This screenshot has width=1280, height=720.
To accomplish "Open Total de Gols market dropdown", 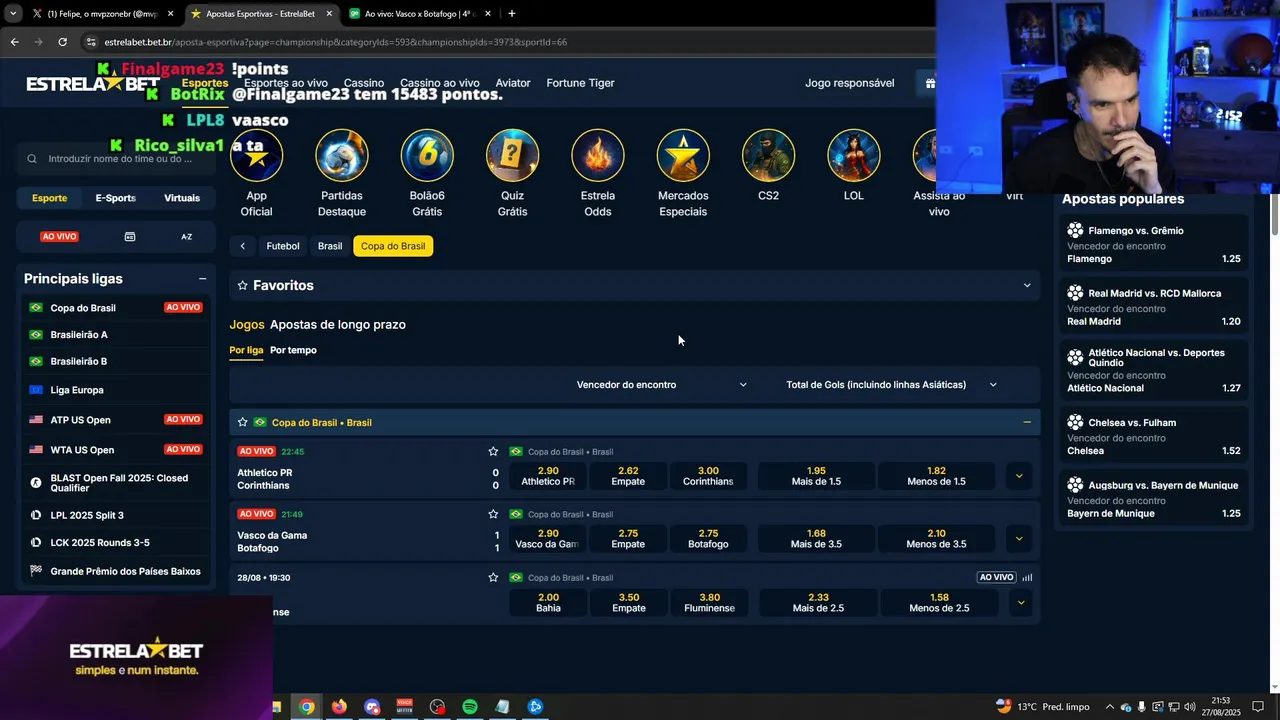I will pyautogui.click(x=891, y=385).
